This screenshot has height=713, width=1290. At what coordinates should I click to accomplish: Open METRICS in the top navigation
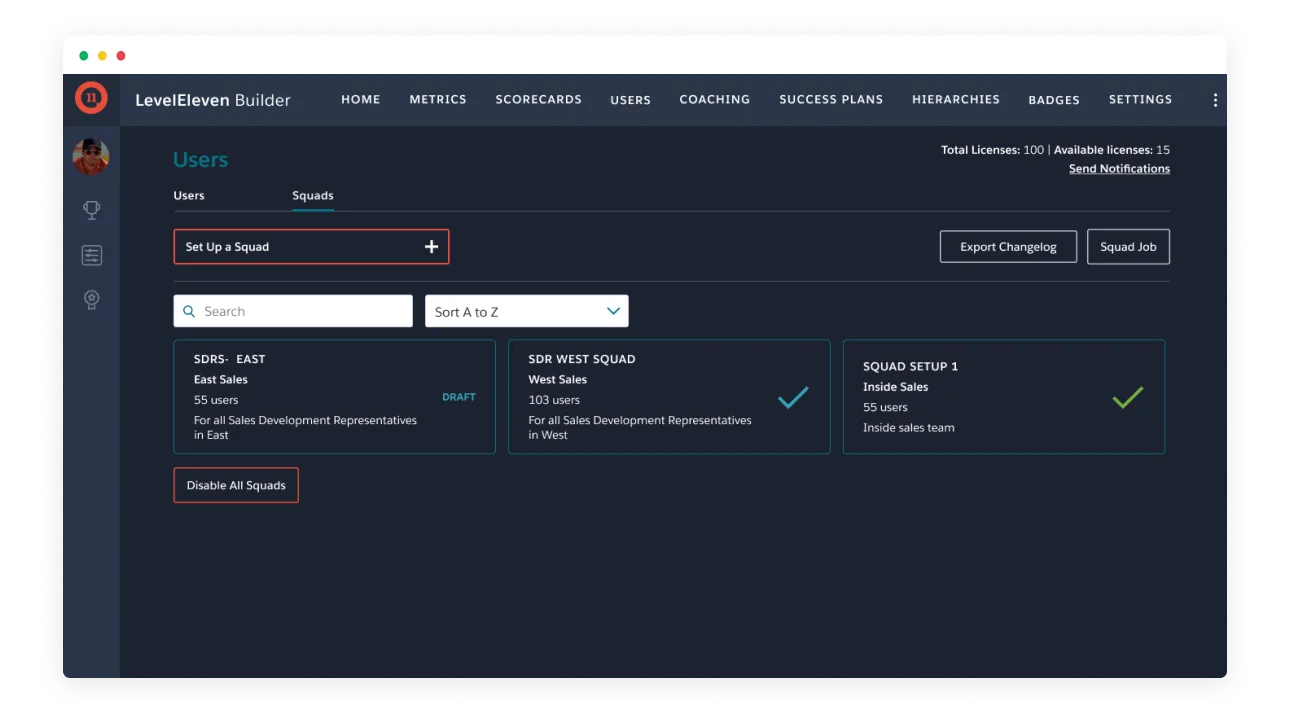coord(438,100)
